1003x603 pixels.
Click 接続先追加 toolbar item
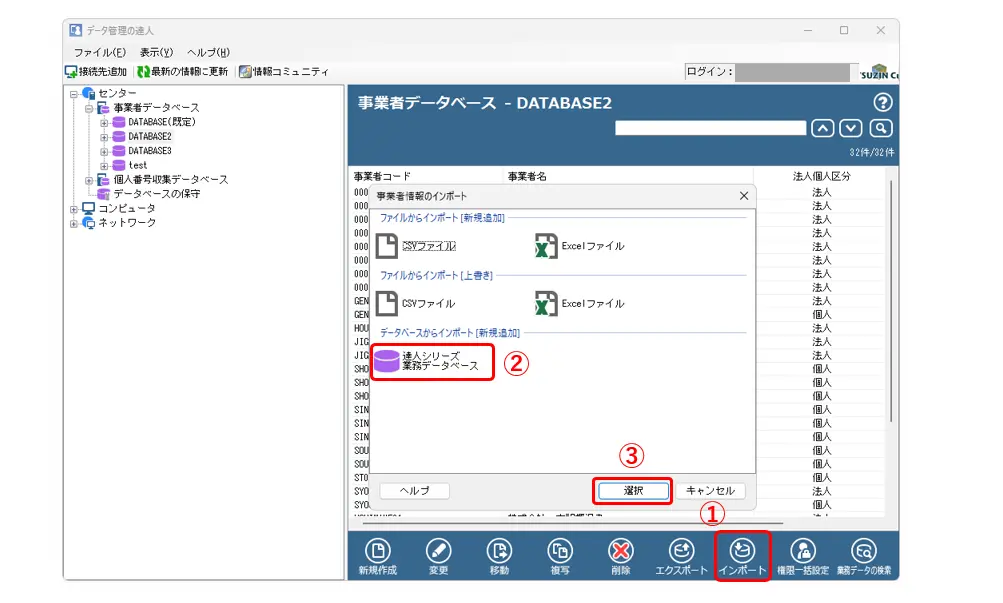96,72
